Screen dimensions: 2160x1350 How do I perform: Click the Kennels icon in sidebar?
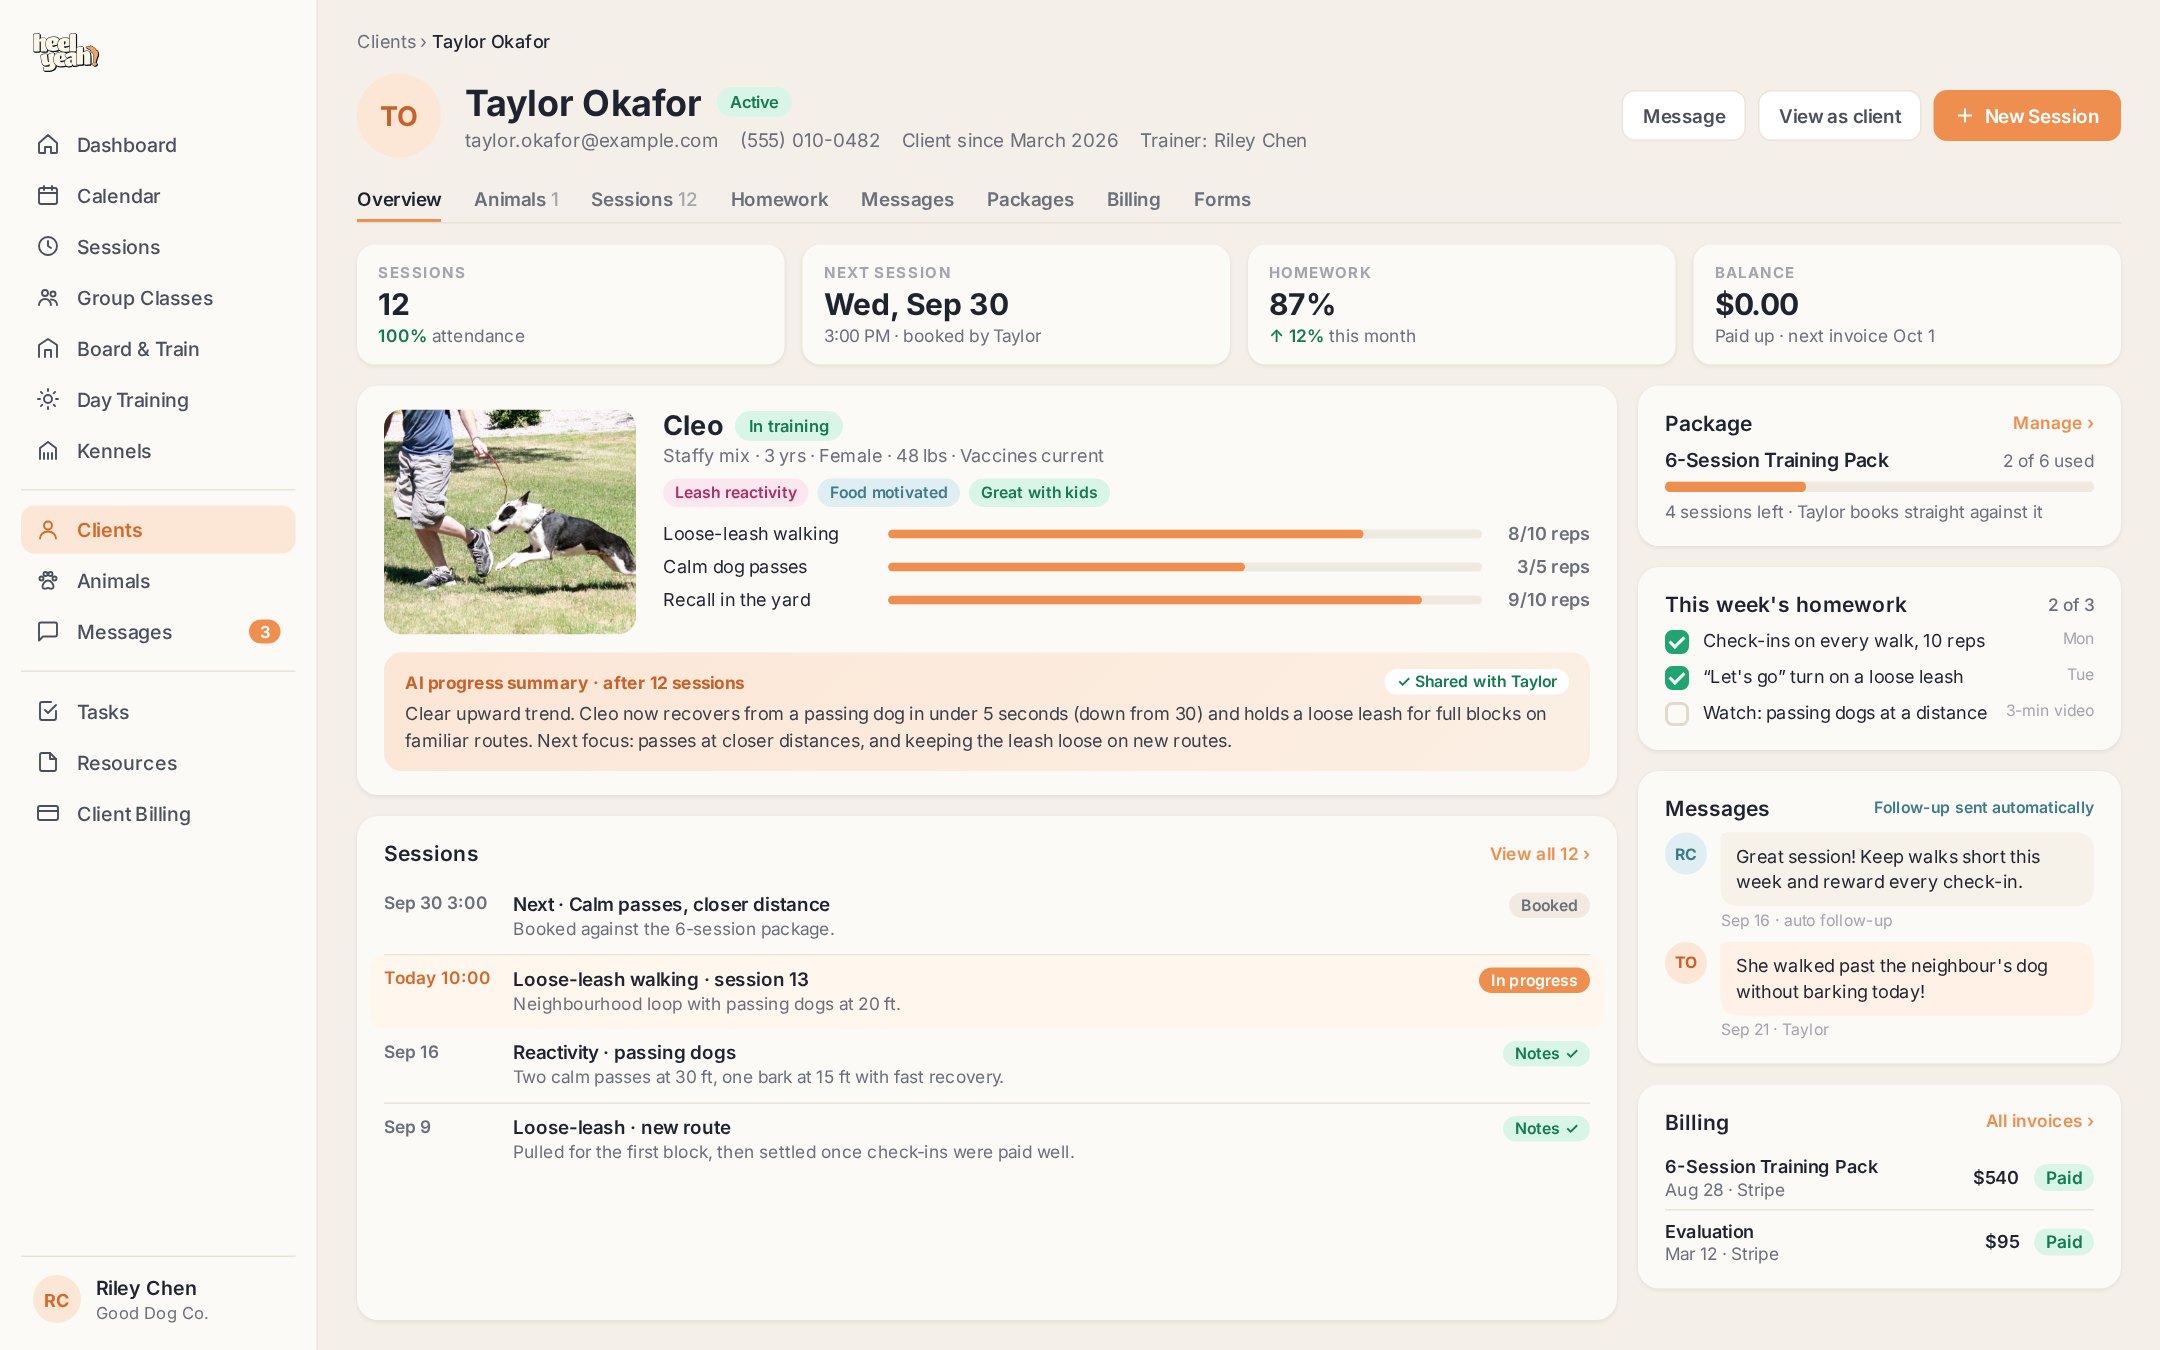tap(48, 451)
